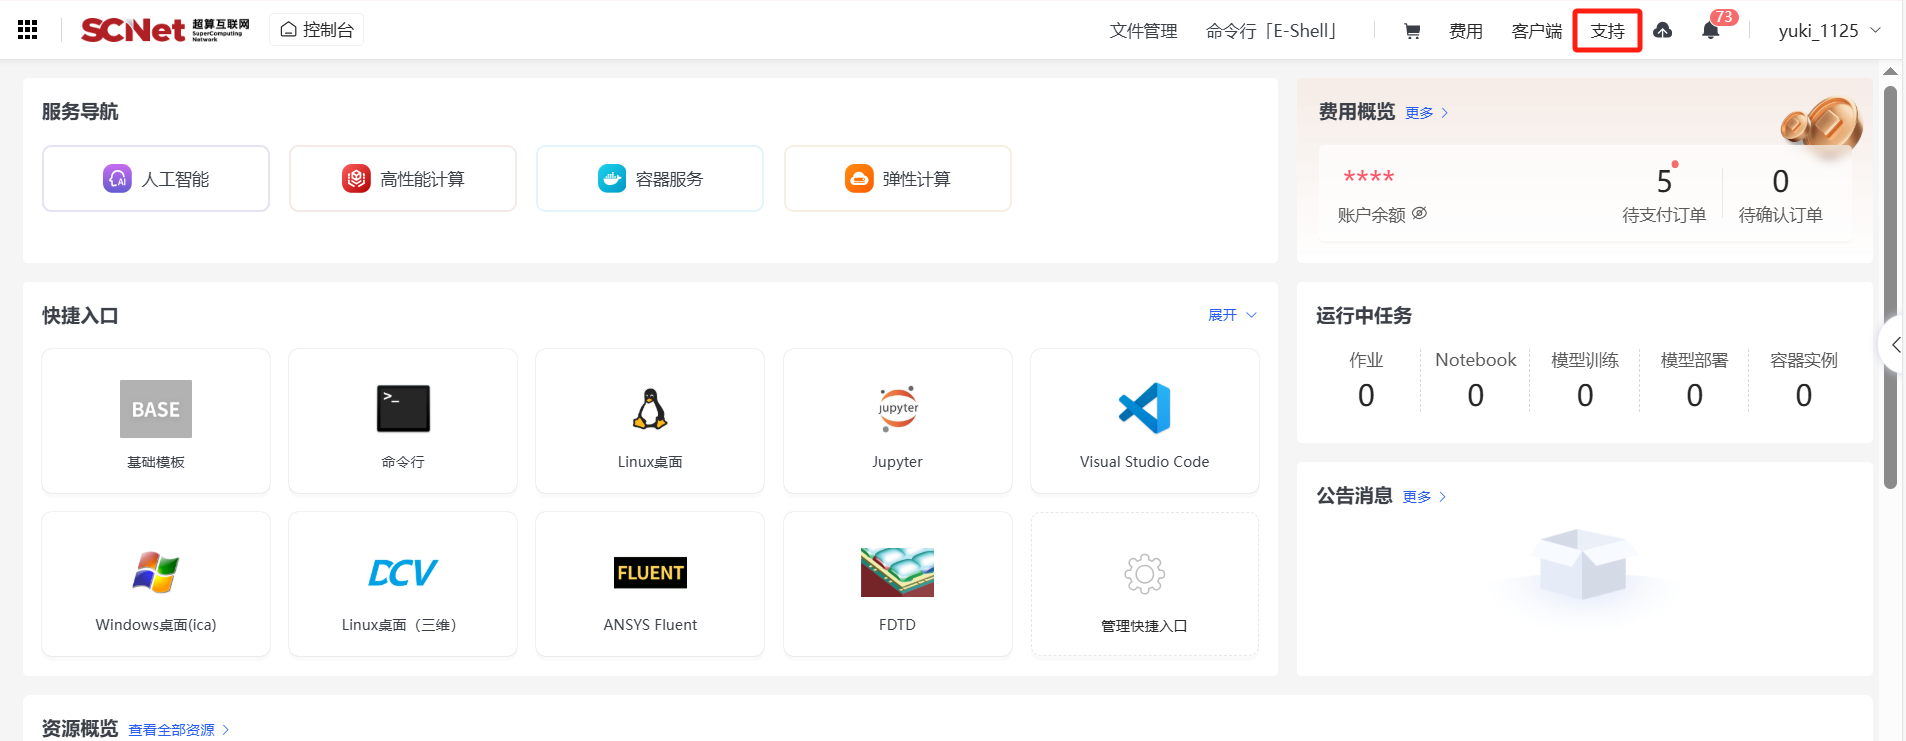Toggle account balance visibility eye icon
The image size is (1906, 741).
[x=1419, y=213]
